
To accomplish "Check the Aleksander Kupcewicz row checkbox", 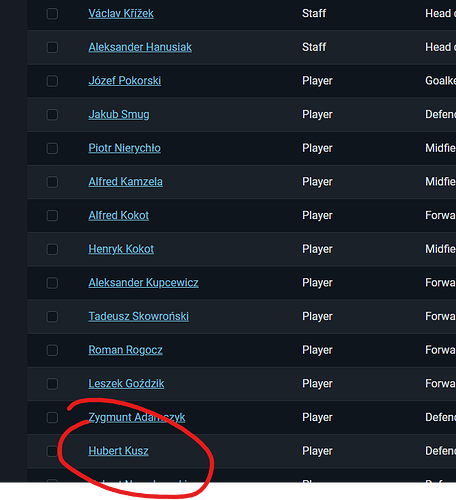I will click(x=52, y=283).
